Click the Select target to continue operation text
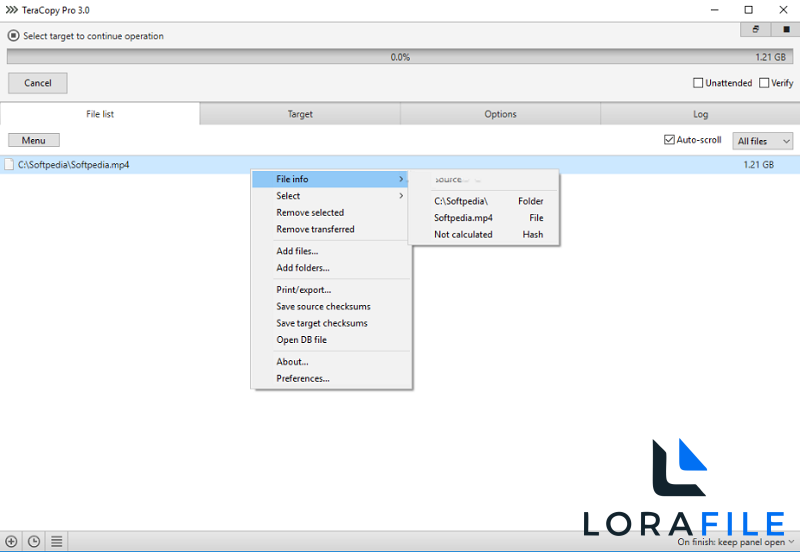The height and width of the screenshot is (552, 800). (x=93, y=36)
